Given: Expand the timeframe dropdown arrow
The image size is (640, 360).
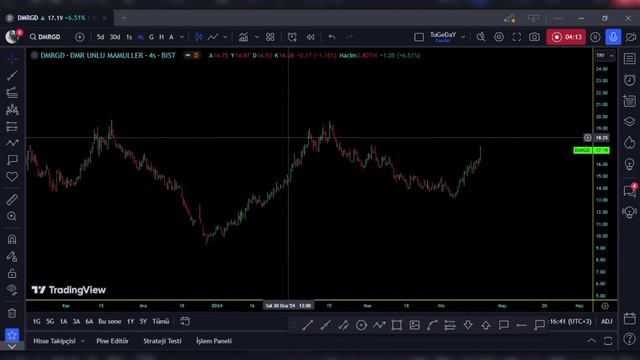Looking at the screenshot, I should [x=182, y=37].
